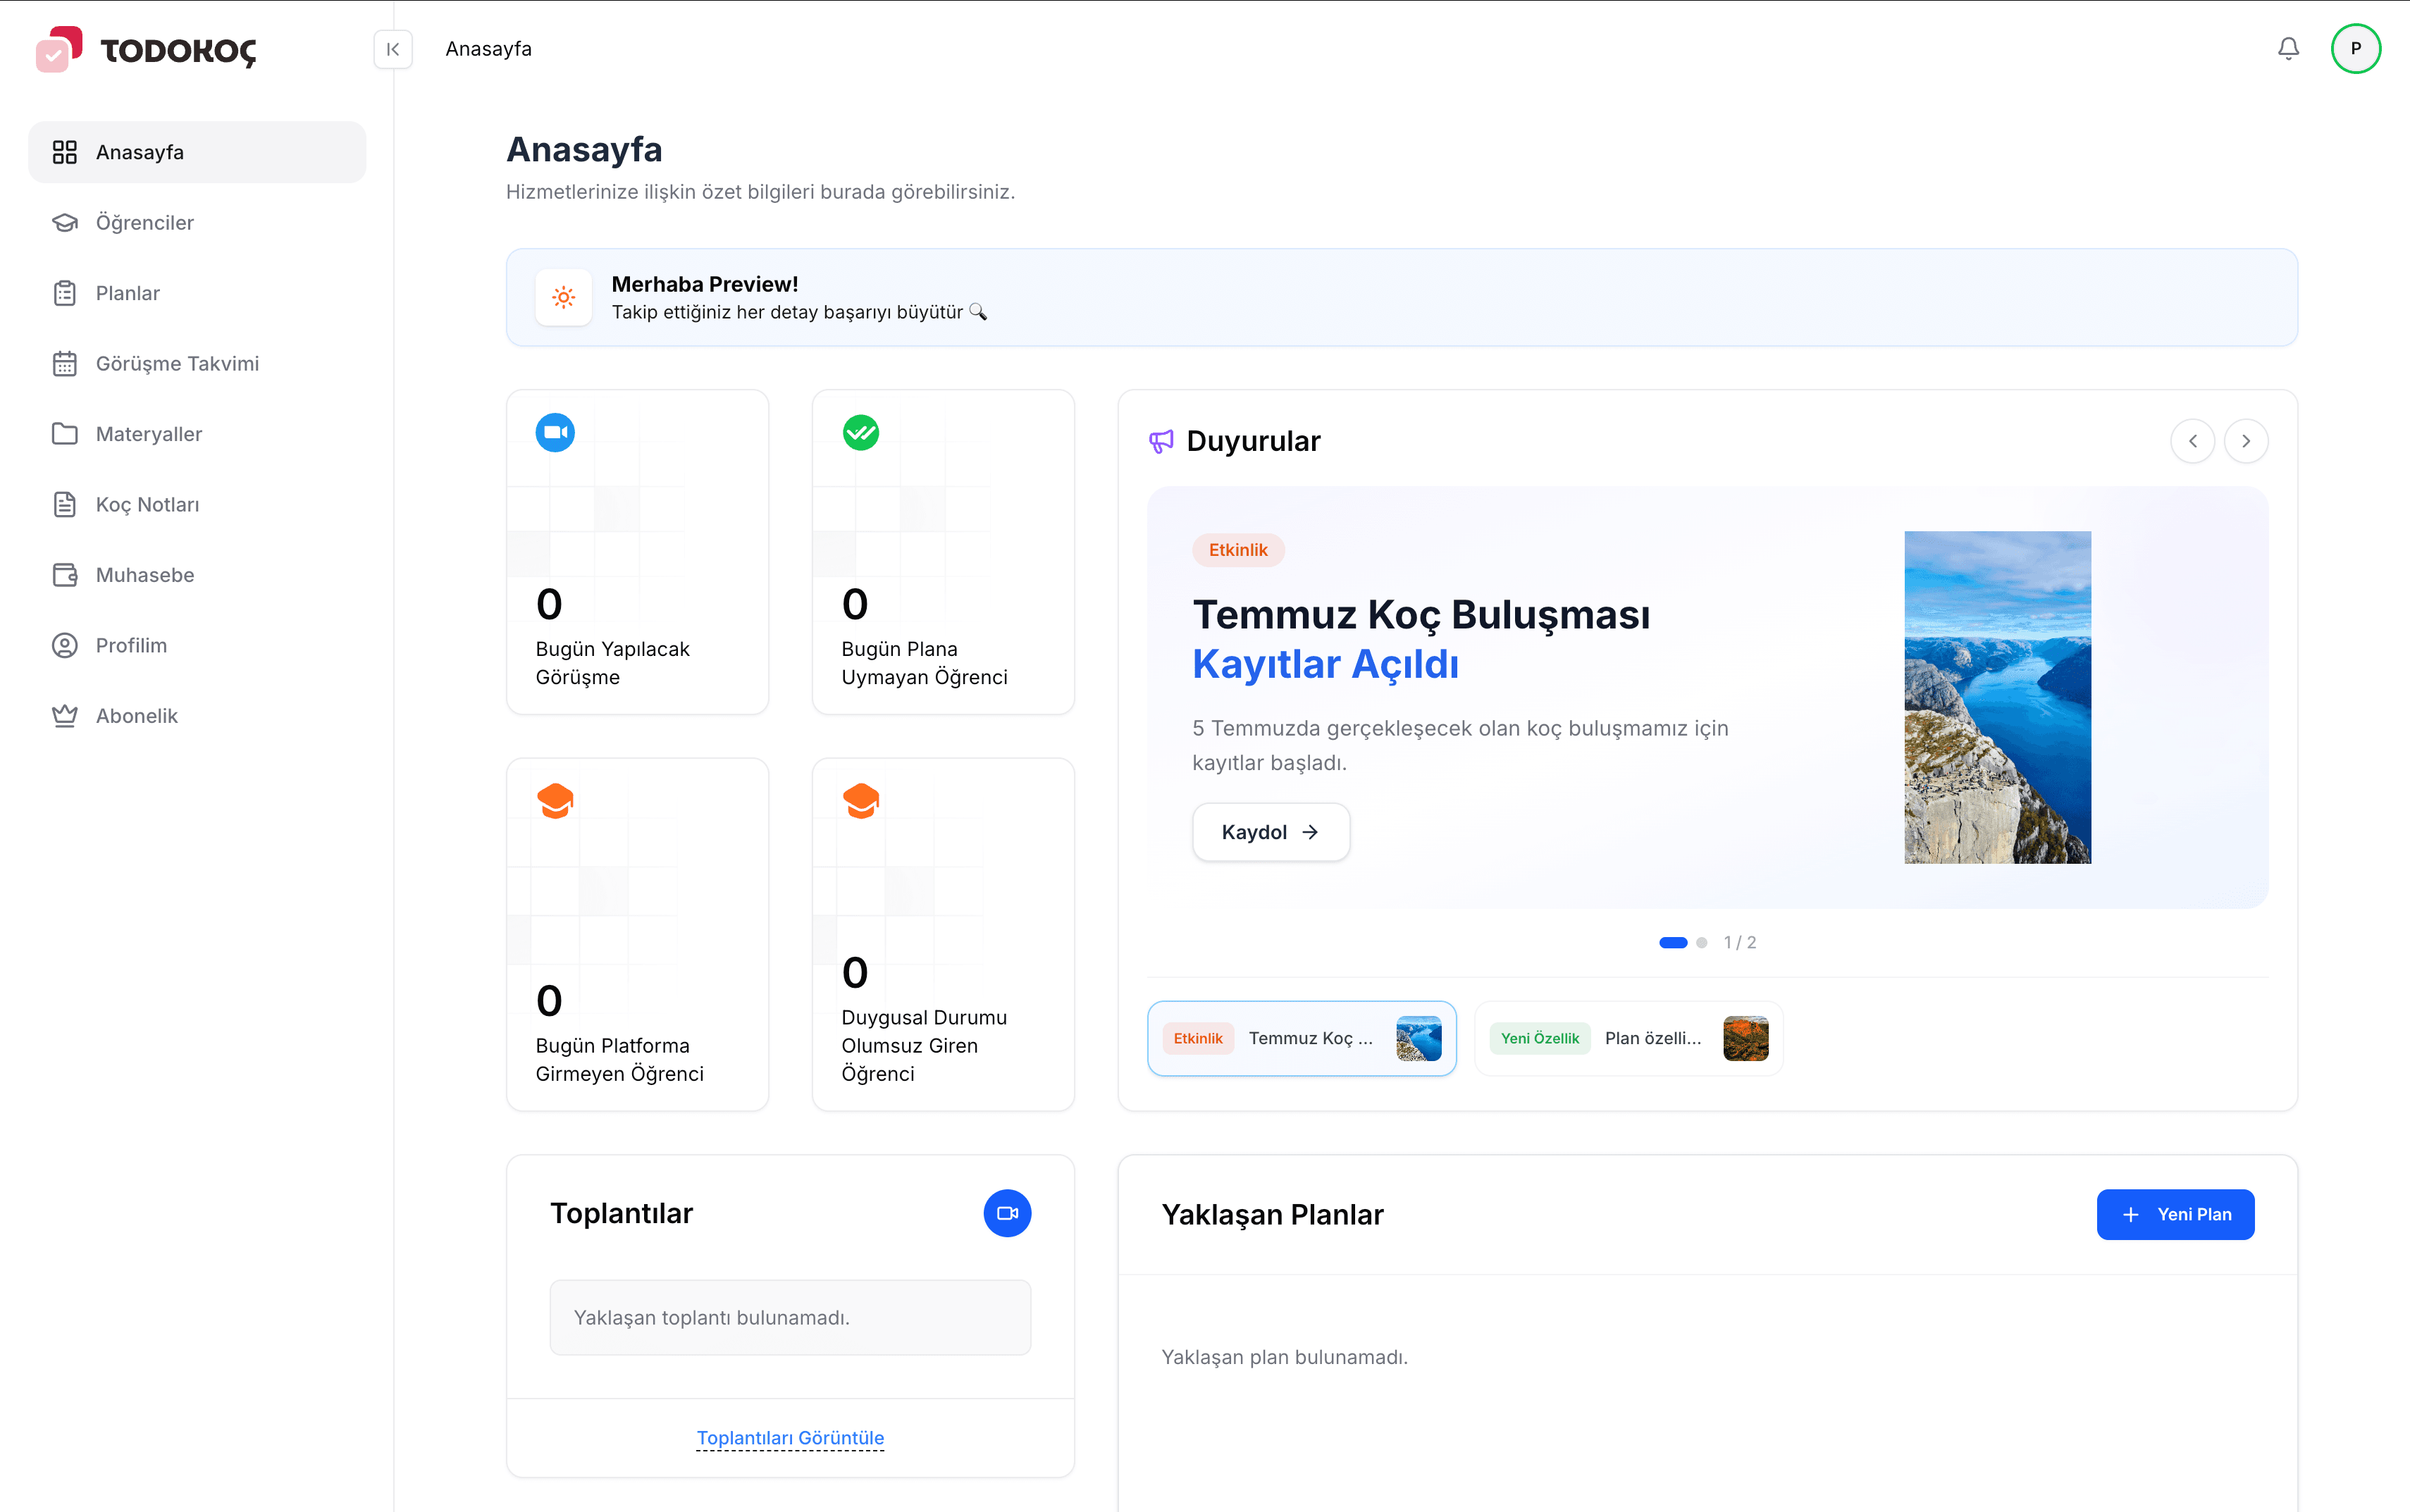
Task: Open Koç Notları menu item
Action: (197, 504)
